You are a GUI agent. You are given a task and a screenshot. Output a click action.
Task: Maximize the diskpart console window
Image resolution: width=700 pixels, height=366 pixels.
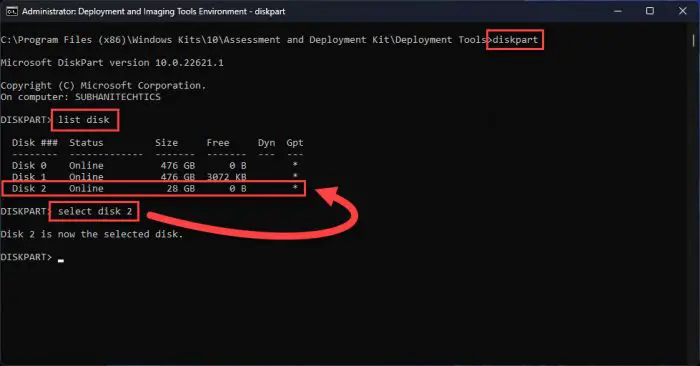(650, 11)
